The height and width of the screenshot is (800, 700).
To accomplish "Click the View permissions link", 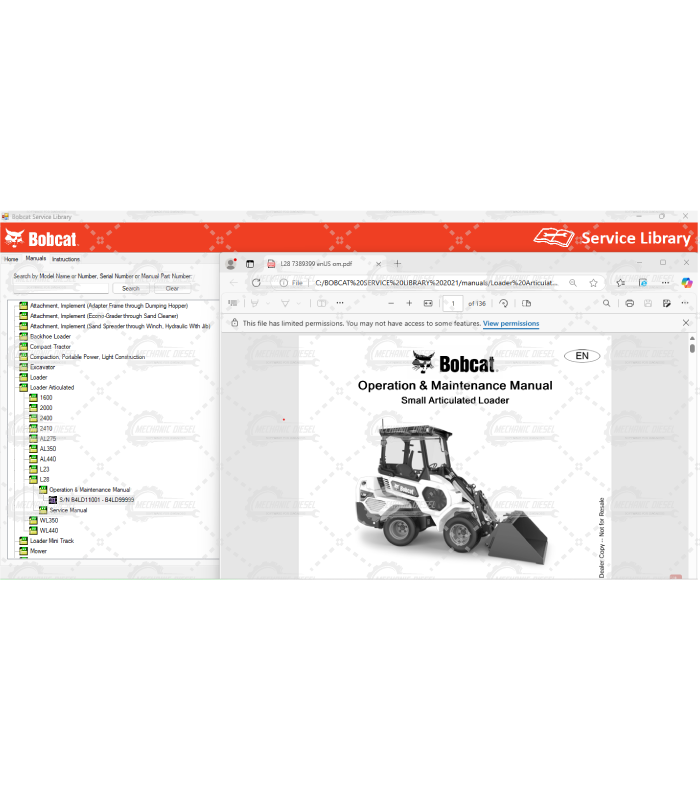I will 511,324.
